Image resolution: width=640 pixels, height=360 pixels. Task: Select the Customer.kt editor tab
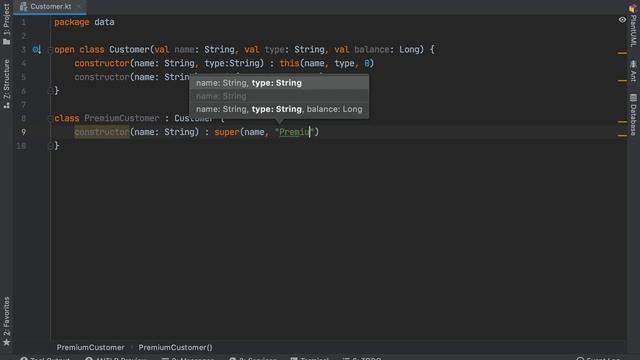[50, 7]
